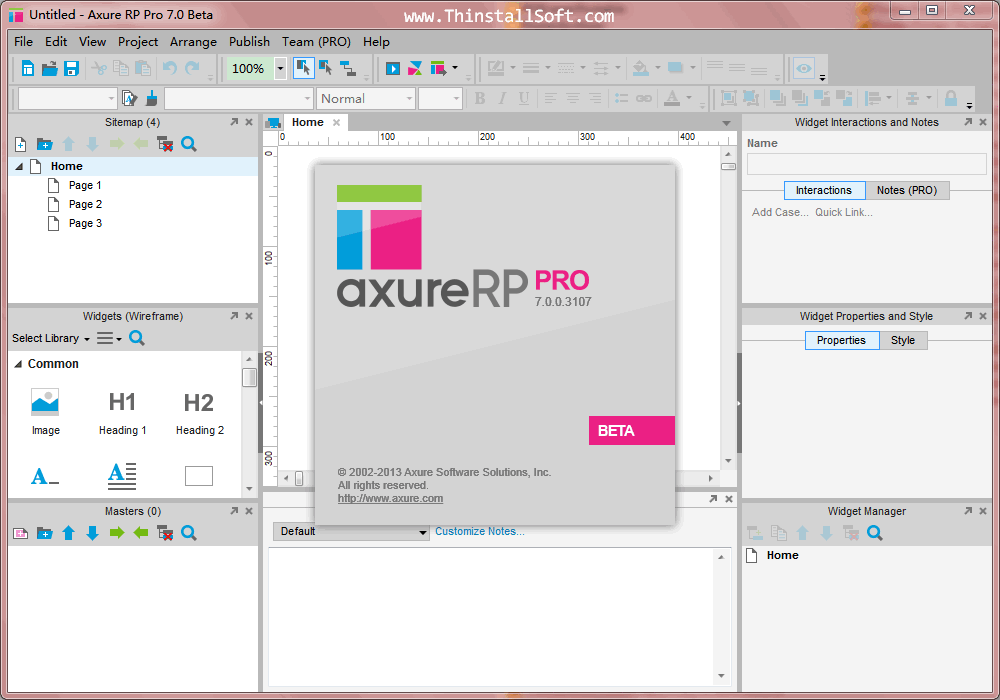The image size is (1000, 700).
Task: Open the font color picker dropdown
Action: click(688, 98)
